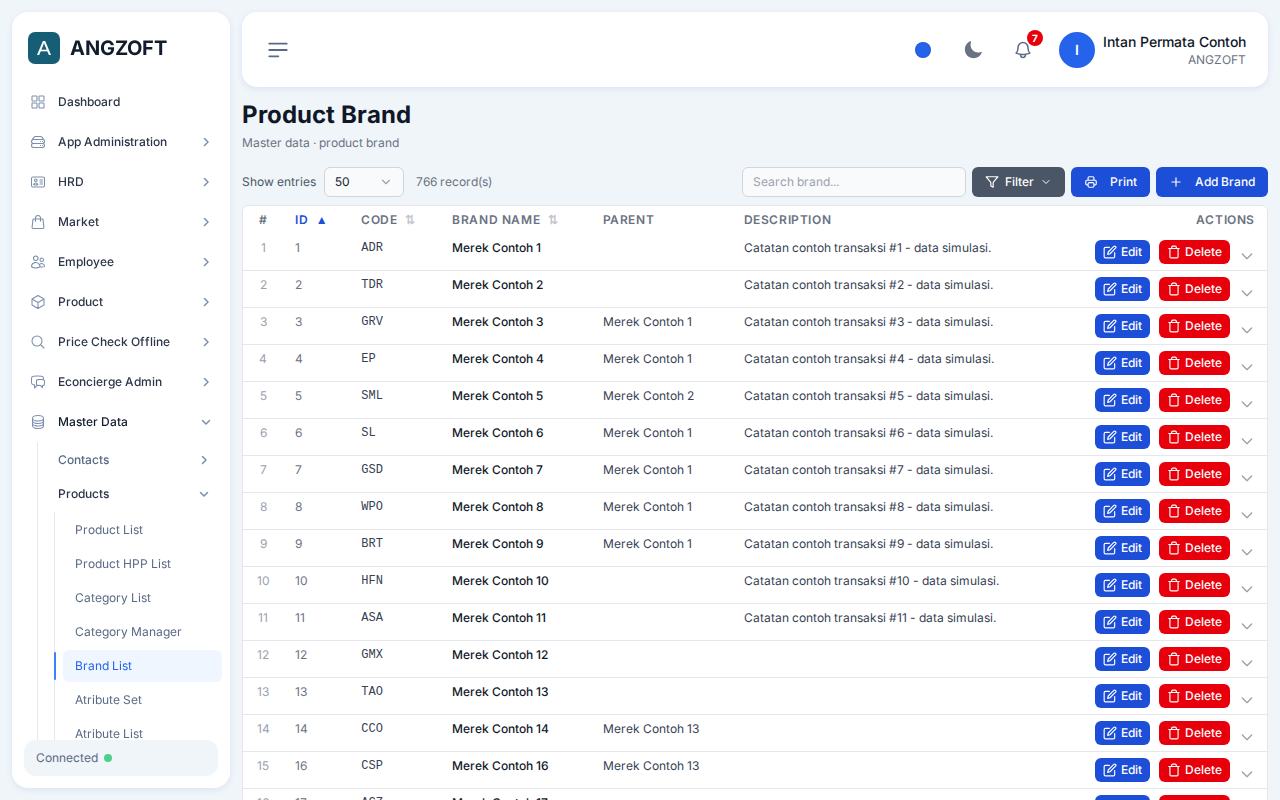Image resolution: width=1280 pixels, height=800 pixels.
Task: Expand the App Administration menu
Action: point(121,142)
